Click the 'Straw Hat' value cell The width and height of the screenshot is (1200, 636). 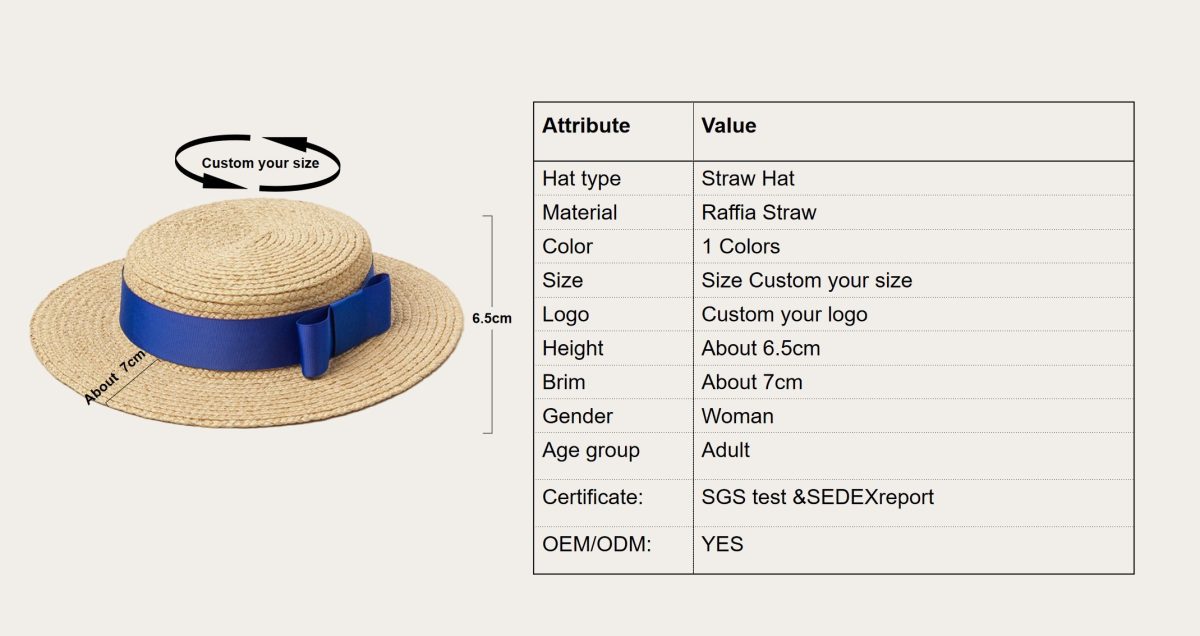point(748,179)
